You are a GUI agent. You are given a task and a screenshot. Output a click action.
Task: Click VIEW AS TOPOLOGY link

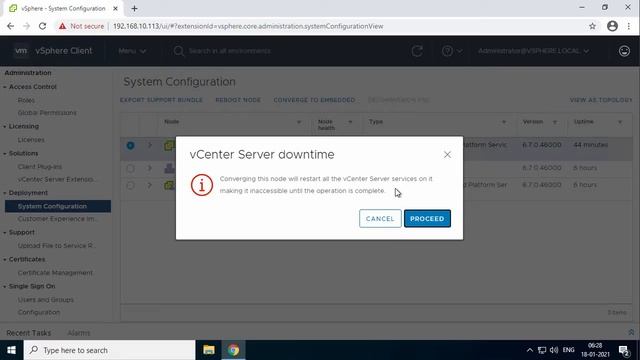601,100
